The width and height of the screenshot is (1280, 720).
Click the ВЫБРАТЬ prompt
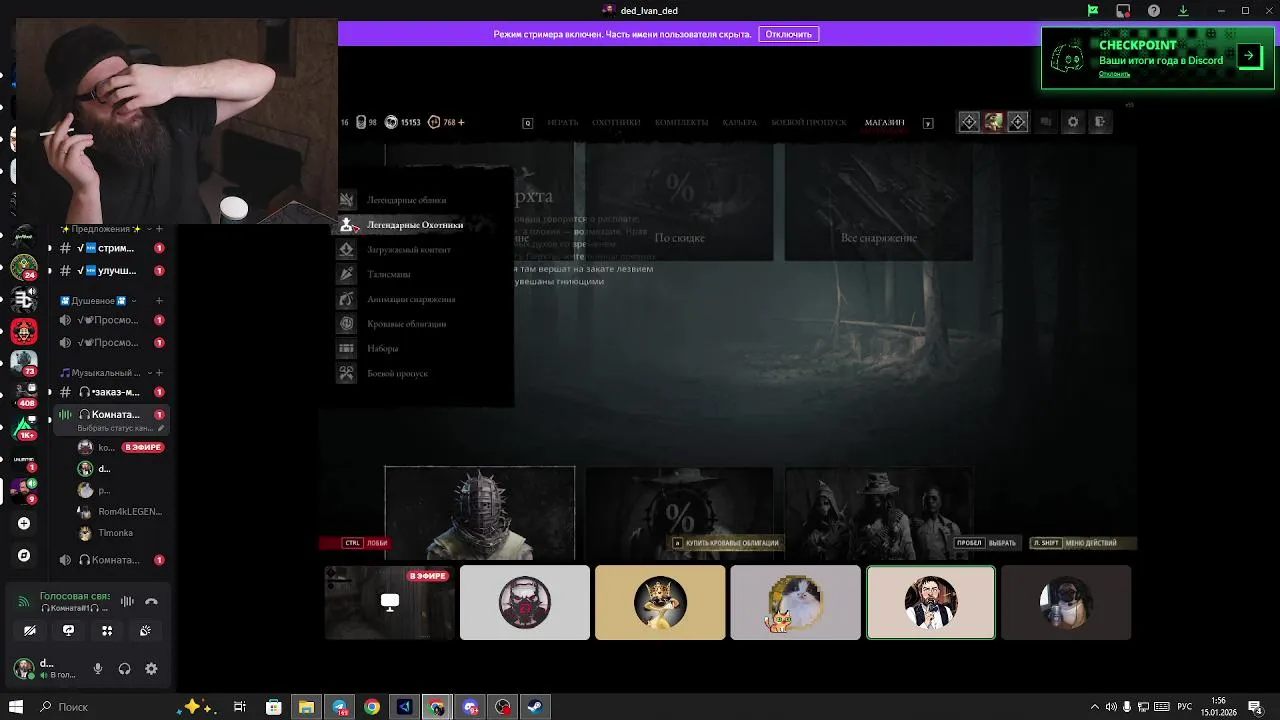(986, 543)
